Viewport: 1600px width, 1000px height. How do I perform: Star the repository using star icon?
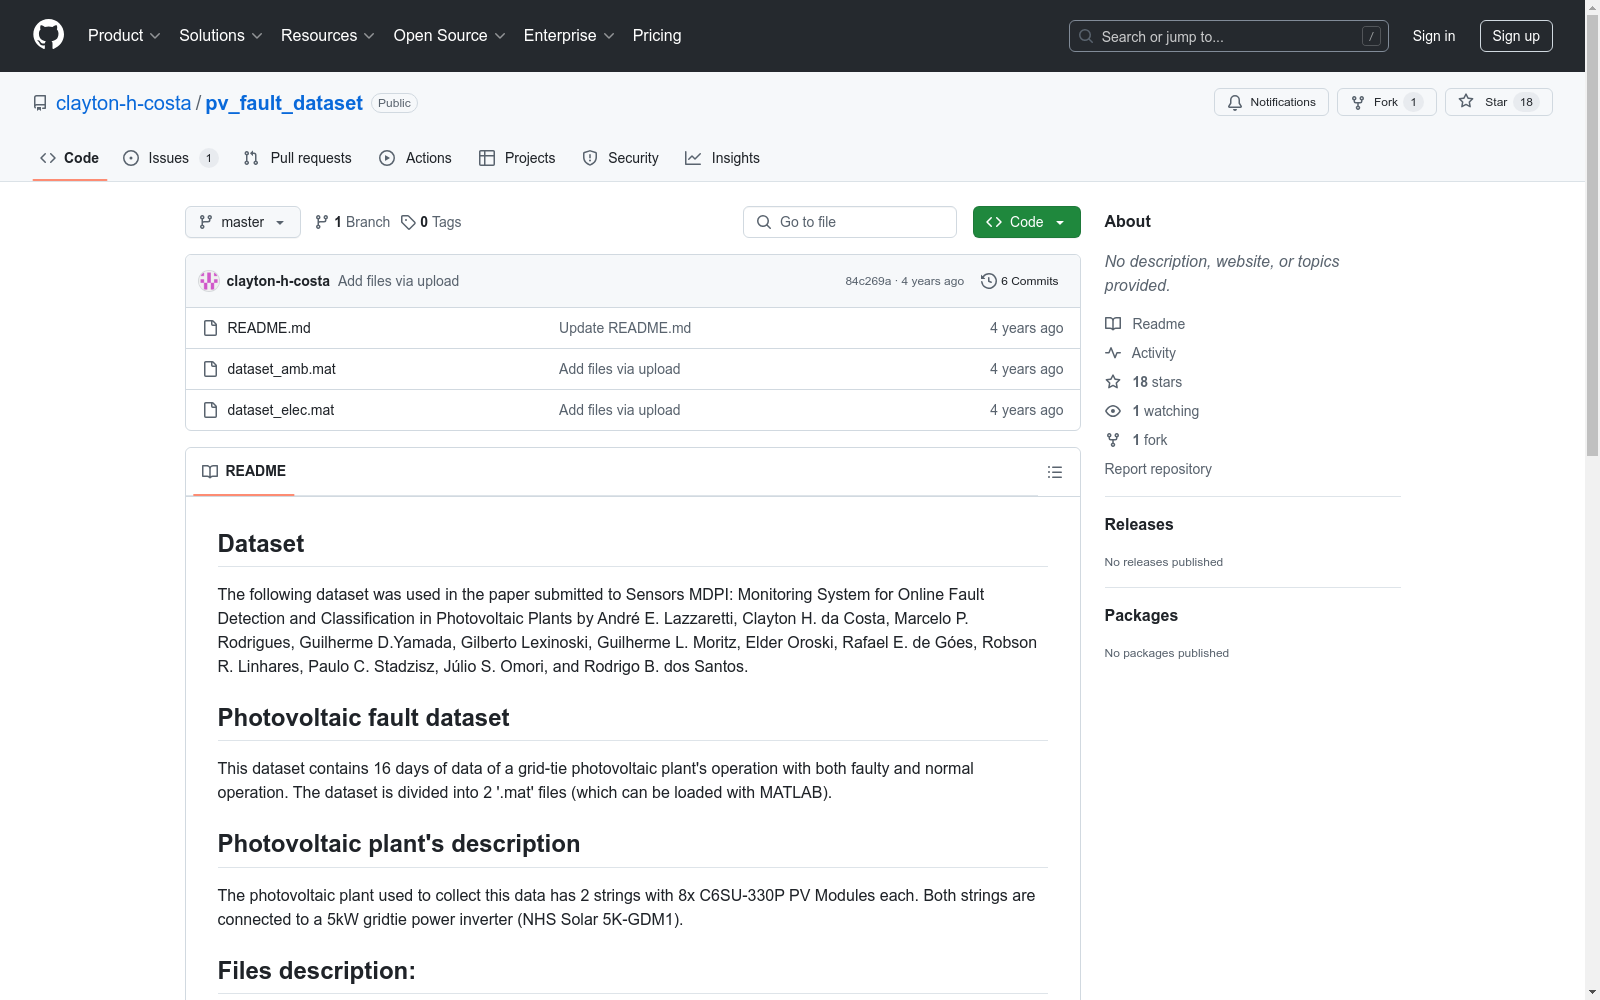point(1466,101)
